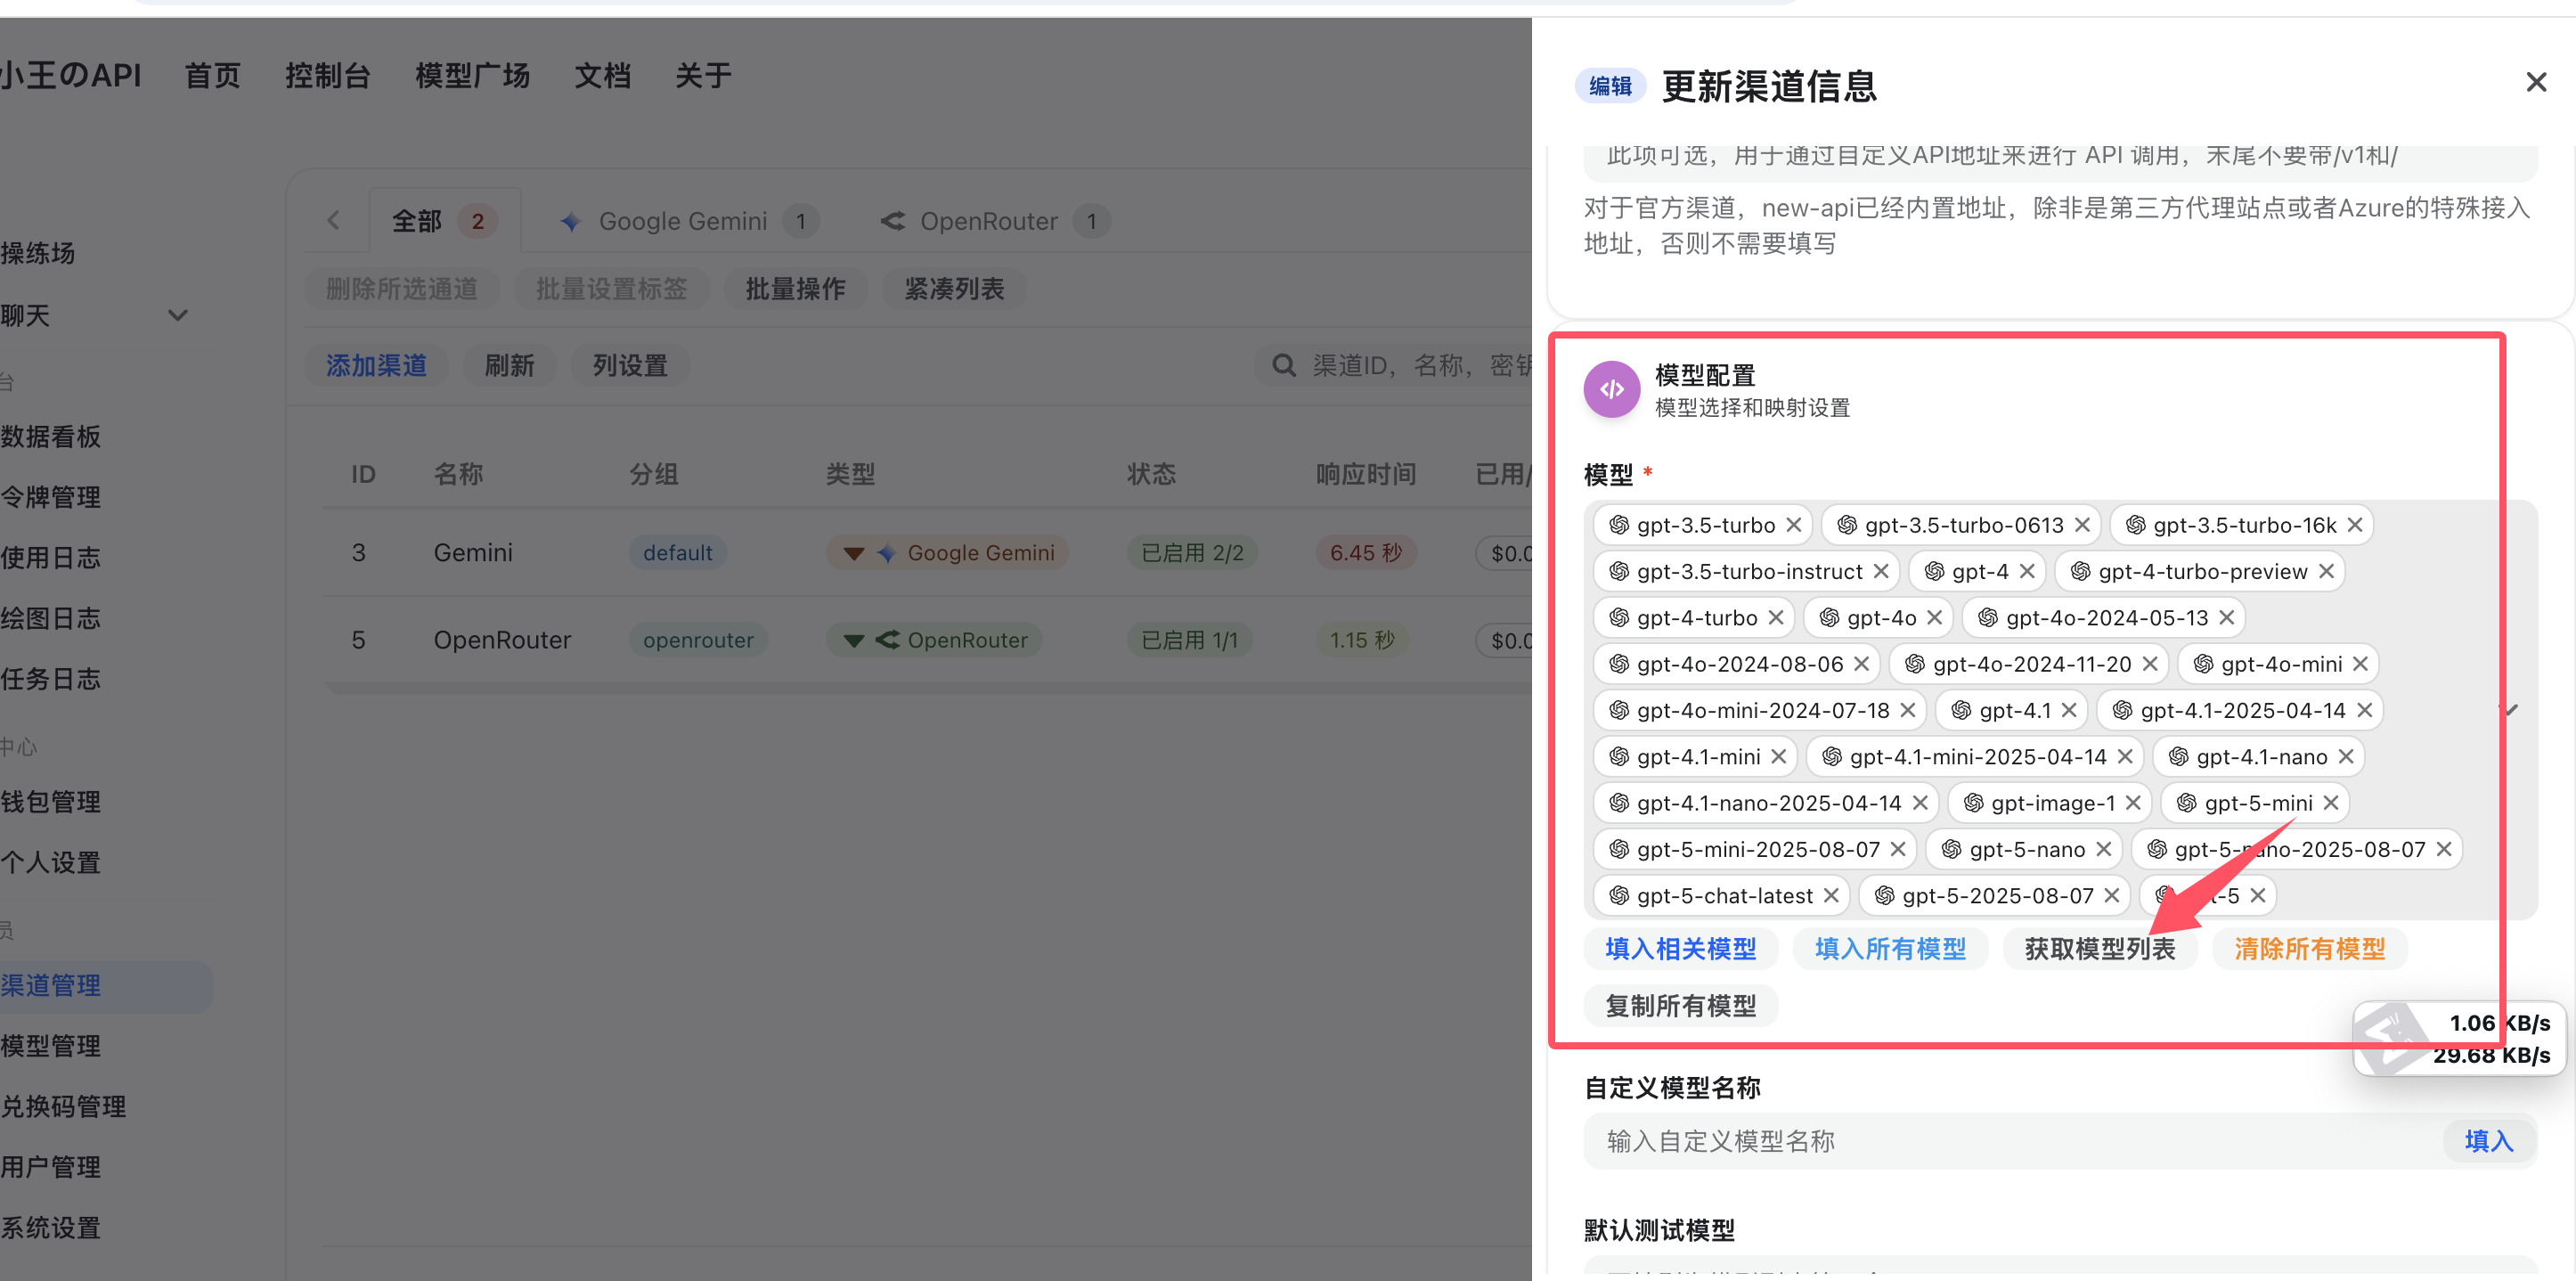The height and width of the screenshot is (1281, 2576).
Task: Remove the gpt-4.1-mini model tag
Action: click(1779, 757)
